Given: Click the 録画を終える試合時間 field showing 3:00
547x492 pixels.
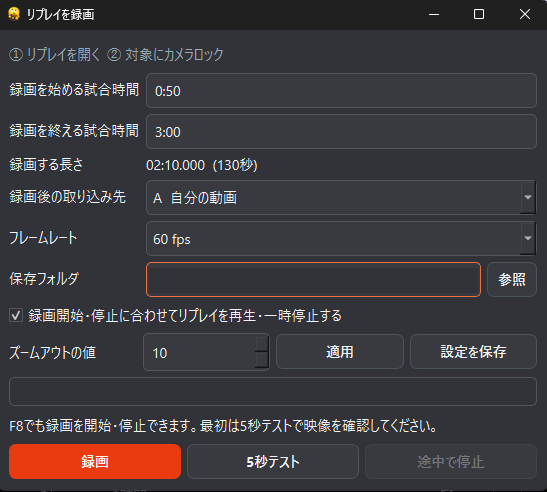Looking at the screenshot, I should coord(341,132).
